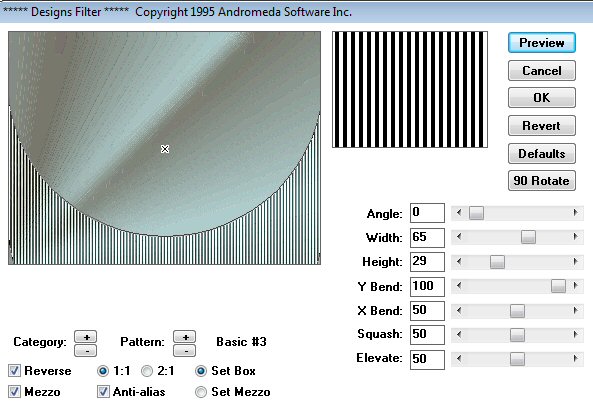The height and width of the screenshot is (410, 593).
Task: Click the Category plus stepper button
Action: pos(85,336)
